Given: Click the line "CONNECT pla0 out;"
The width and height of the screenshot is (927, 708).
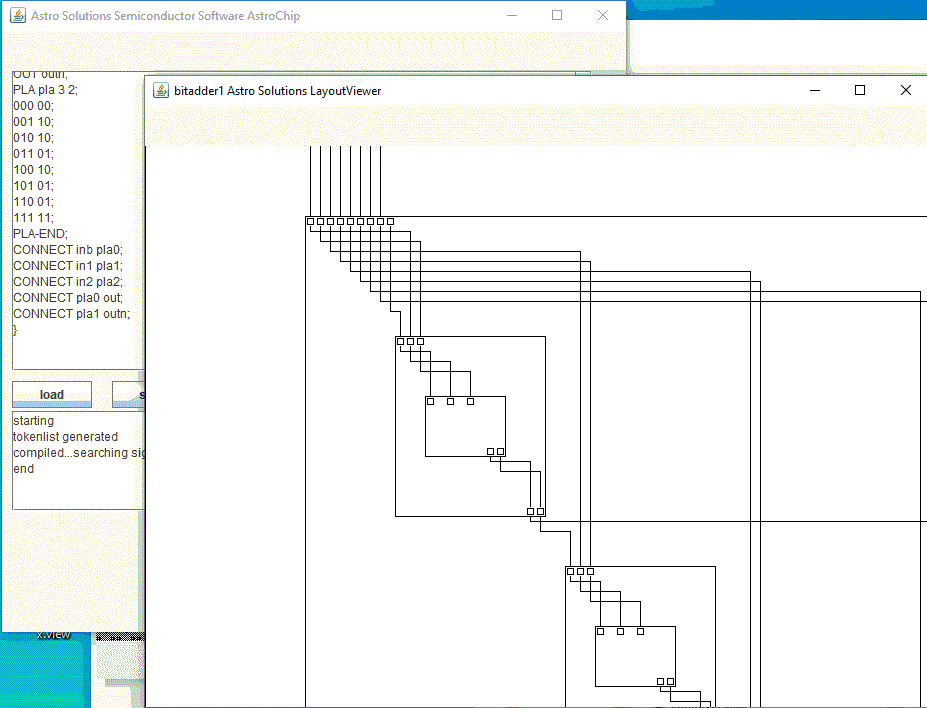Looking at the screenshot, I should pyautogui.click(x=68, y=297).
